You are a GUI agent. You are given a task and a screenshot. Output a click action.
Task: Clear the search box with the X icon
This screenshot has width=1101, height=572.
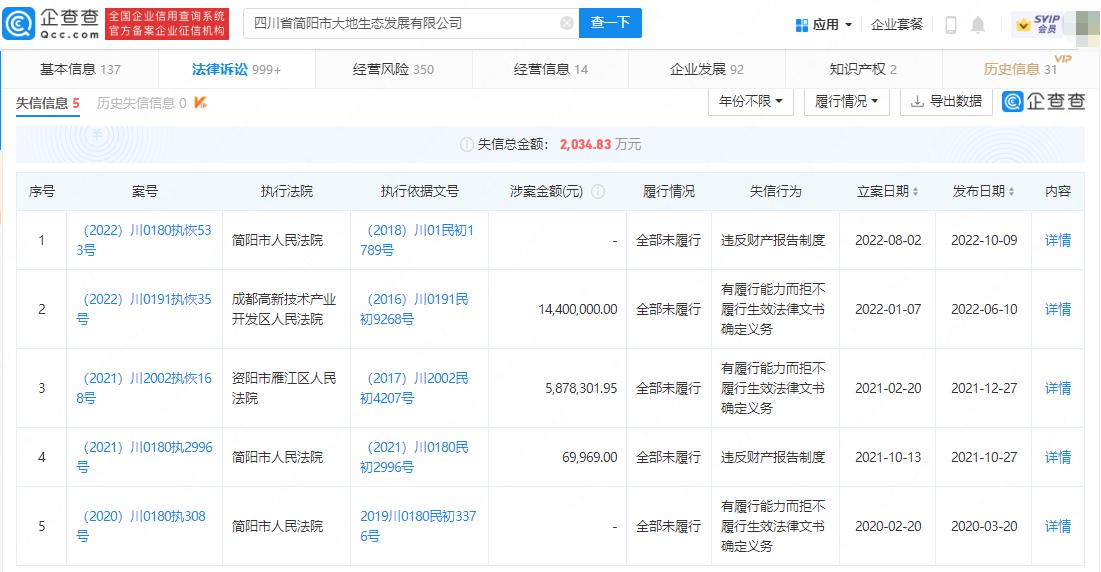pos(567,23)
